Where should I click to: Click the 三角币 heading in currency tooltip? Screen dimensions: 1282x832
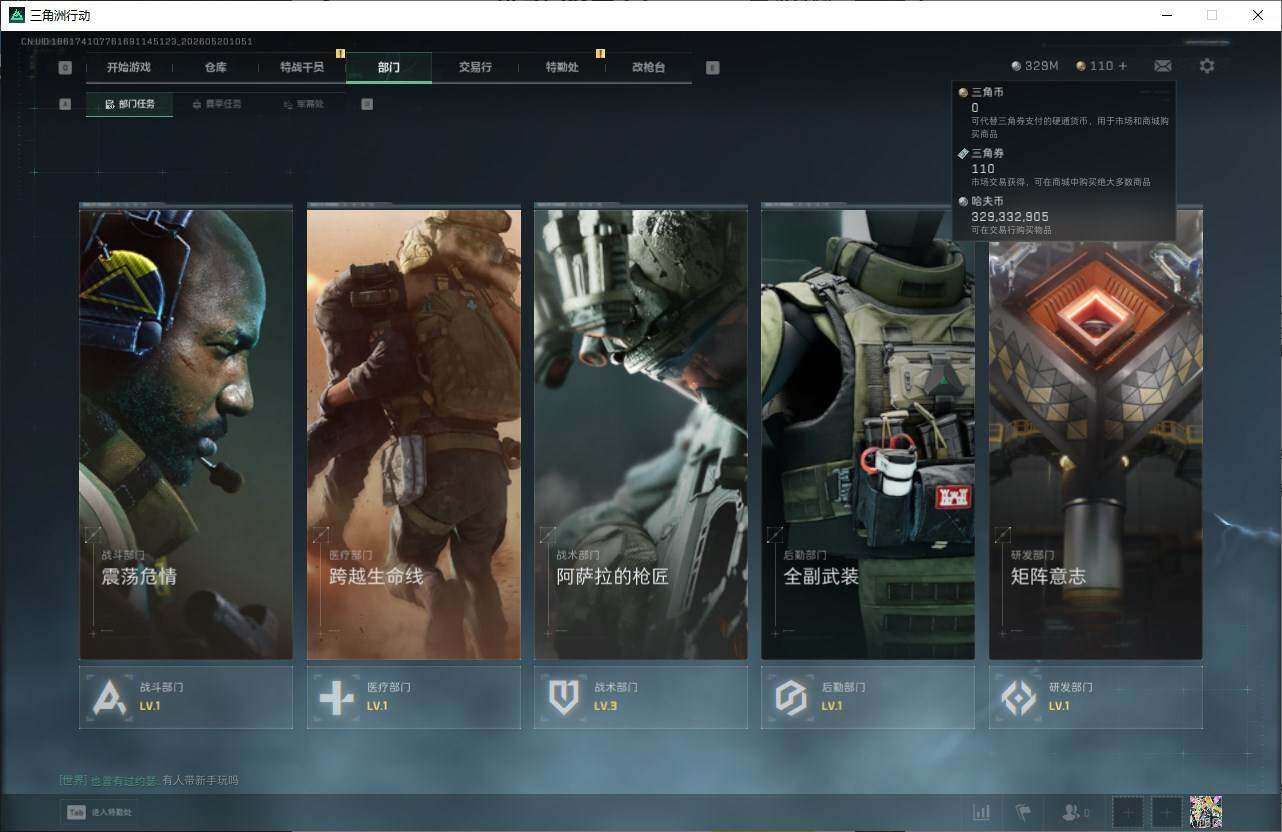987,92
